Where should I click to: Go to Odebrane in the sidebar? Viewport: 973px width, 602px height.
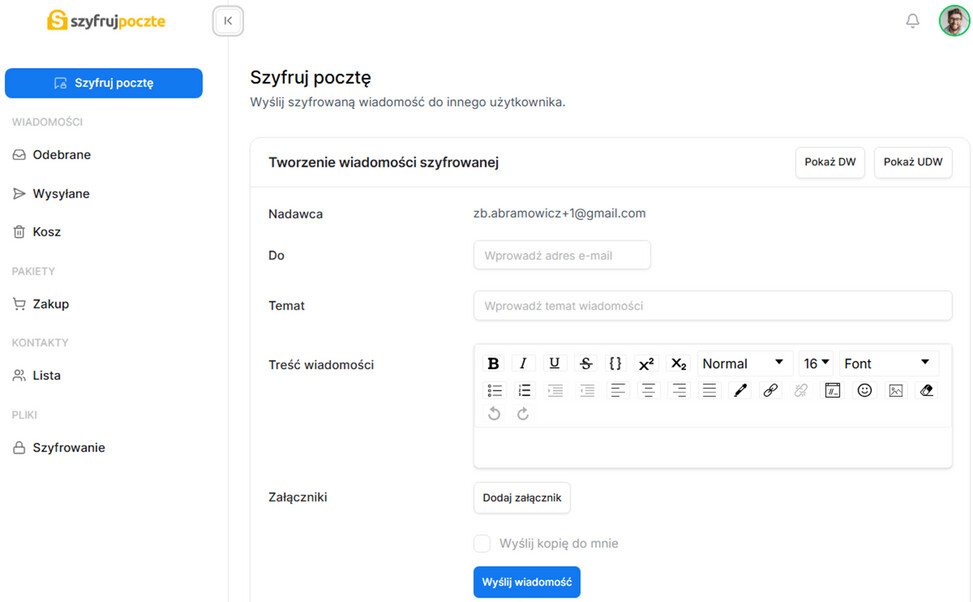(x=61, y=155)
